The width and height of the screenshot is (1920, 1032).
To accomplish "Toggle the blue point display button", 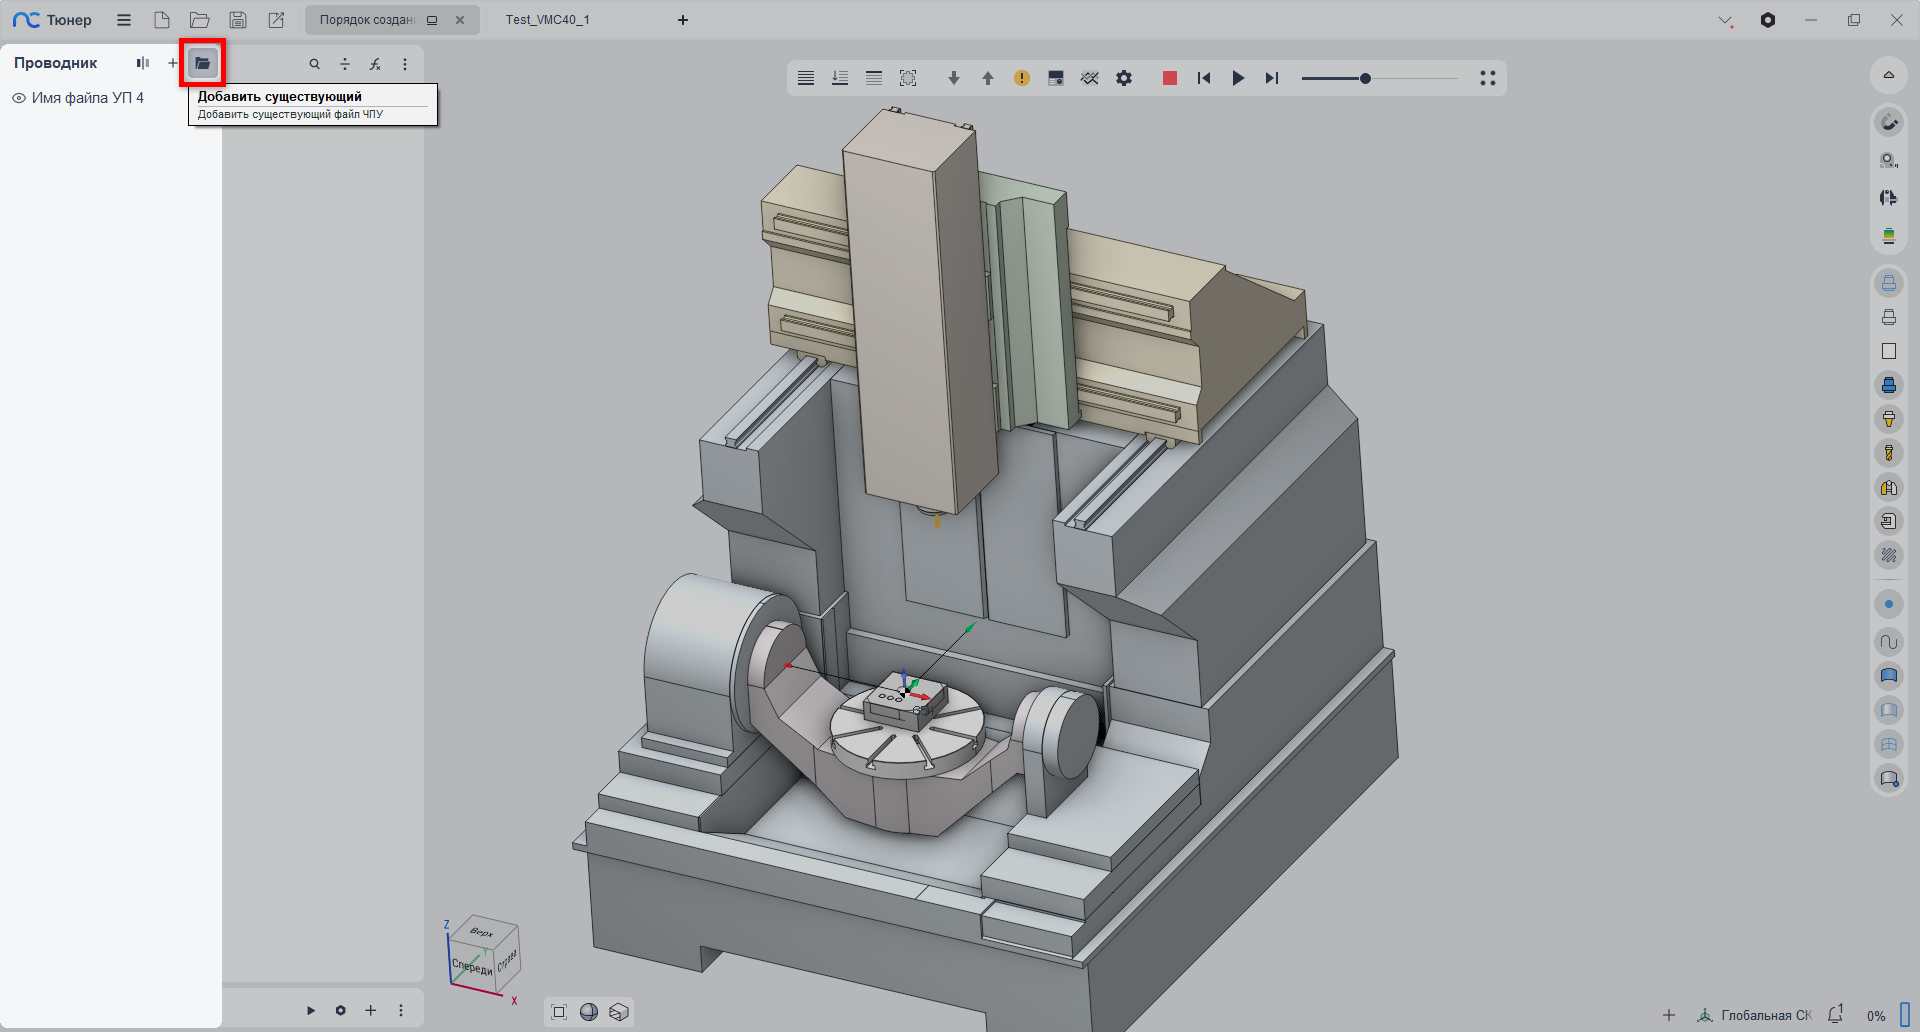I will 1888,604.
